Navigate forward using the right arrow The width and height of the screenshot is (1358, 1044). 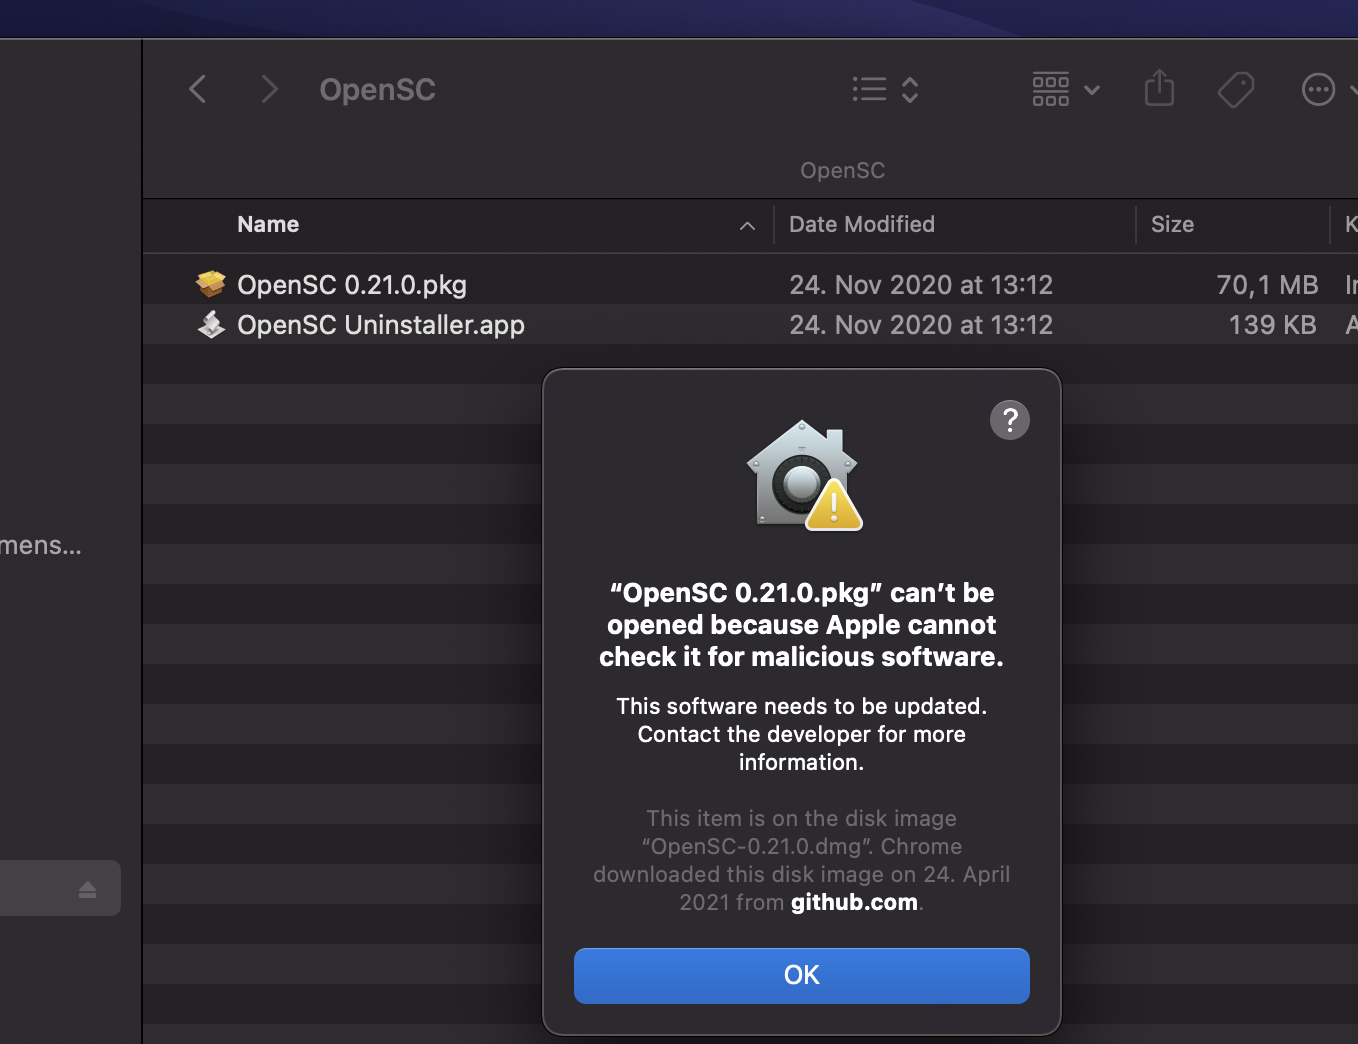269,89
